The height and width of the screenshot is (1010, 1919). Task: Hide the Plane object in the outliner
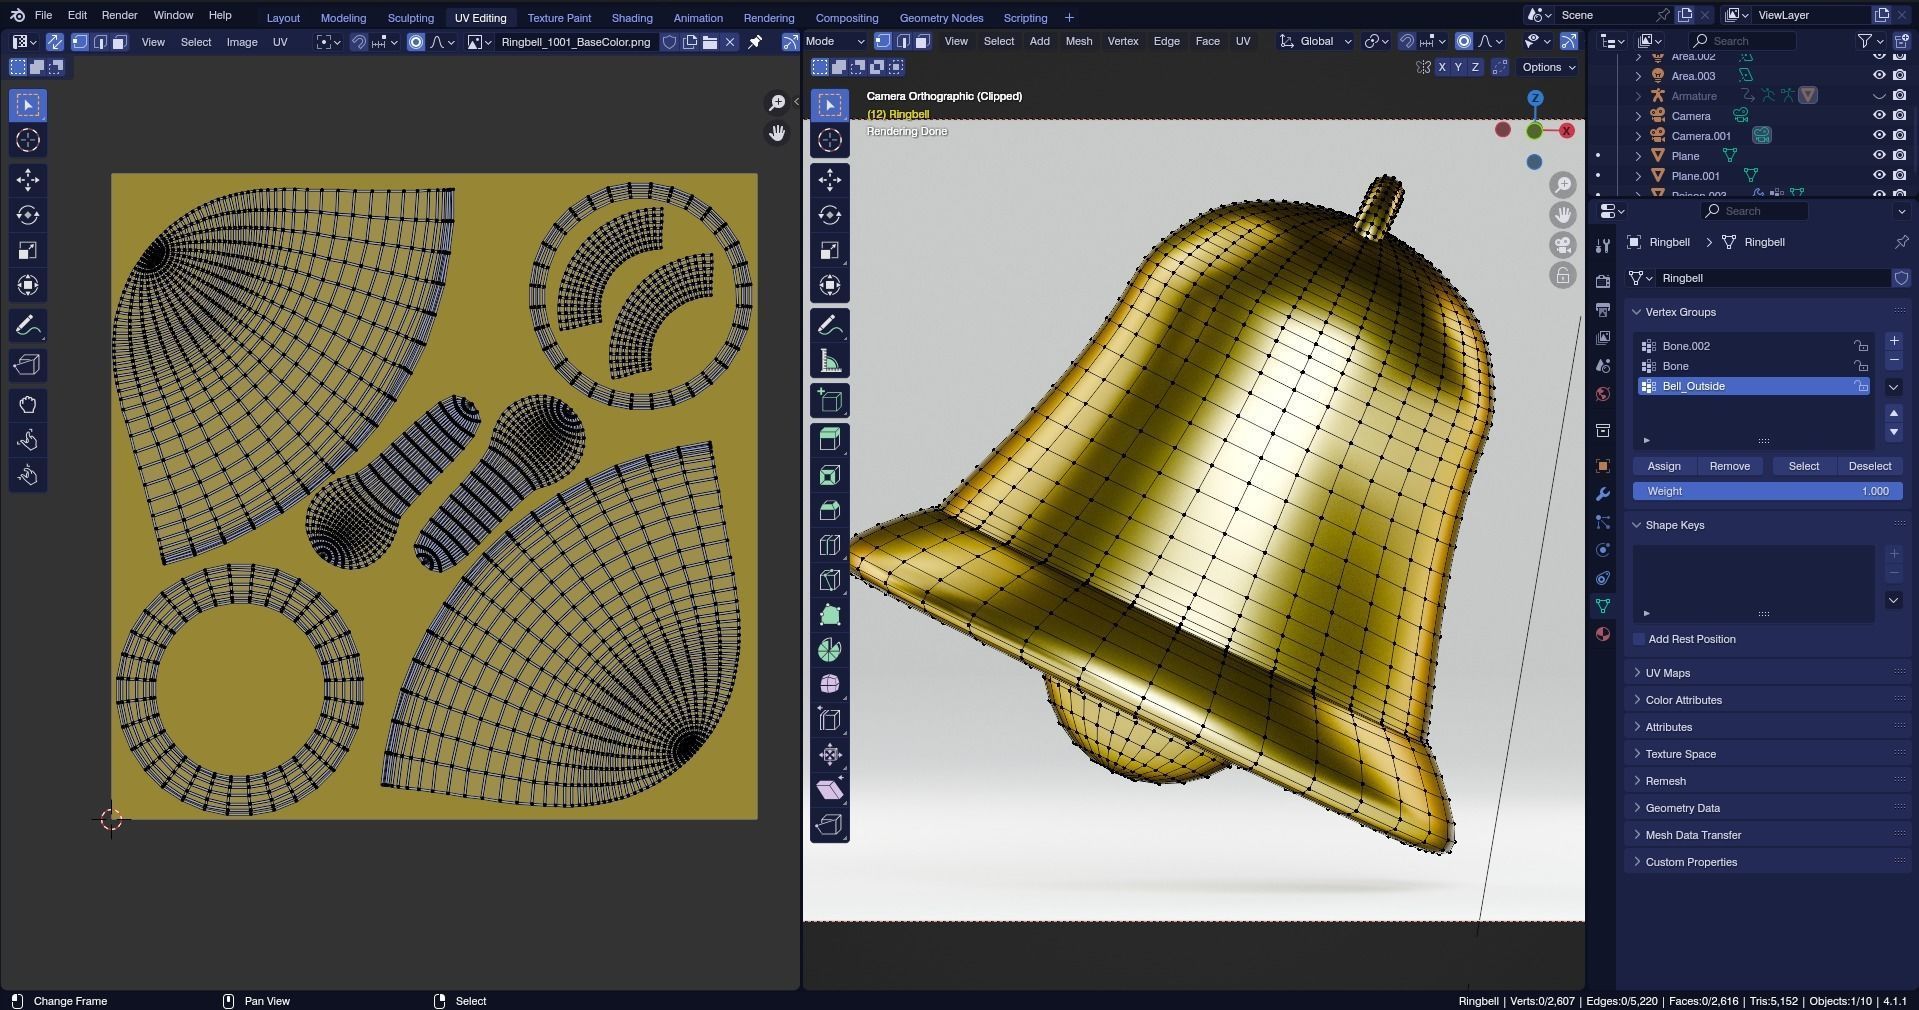(1879, 156)
